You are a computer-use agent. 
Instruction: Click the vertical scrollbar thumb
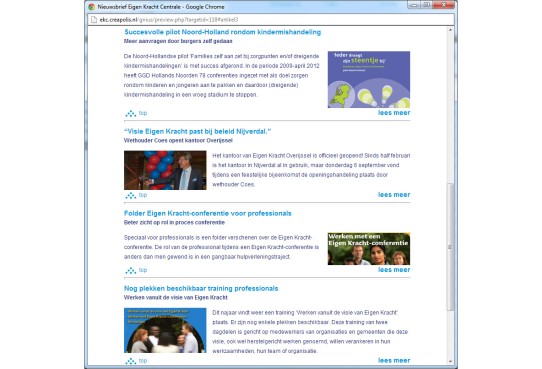pyautogui.click(x=450, y=247)
